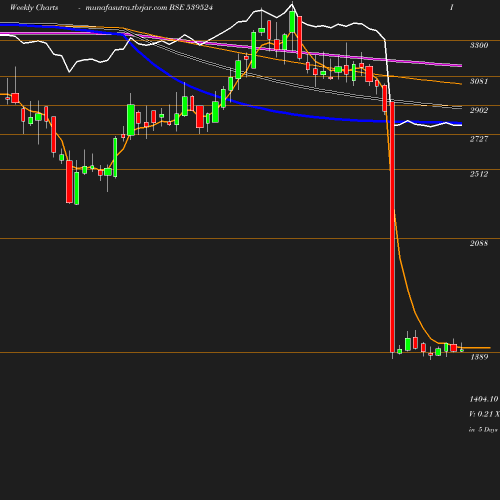Click the 2727 price level label
The width and height of the screenshot is (500, 500).
479,139
